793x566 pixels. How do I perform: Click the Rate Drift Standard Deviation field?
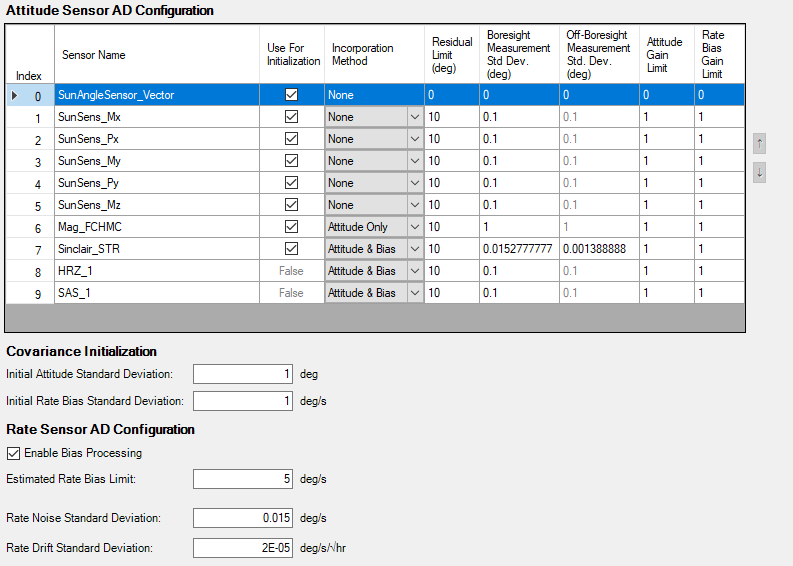click(x=243, y=547)
